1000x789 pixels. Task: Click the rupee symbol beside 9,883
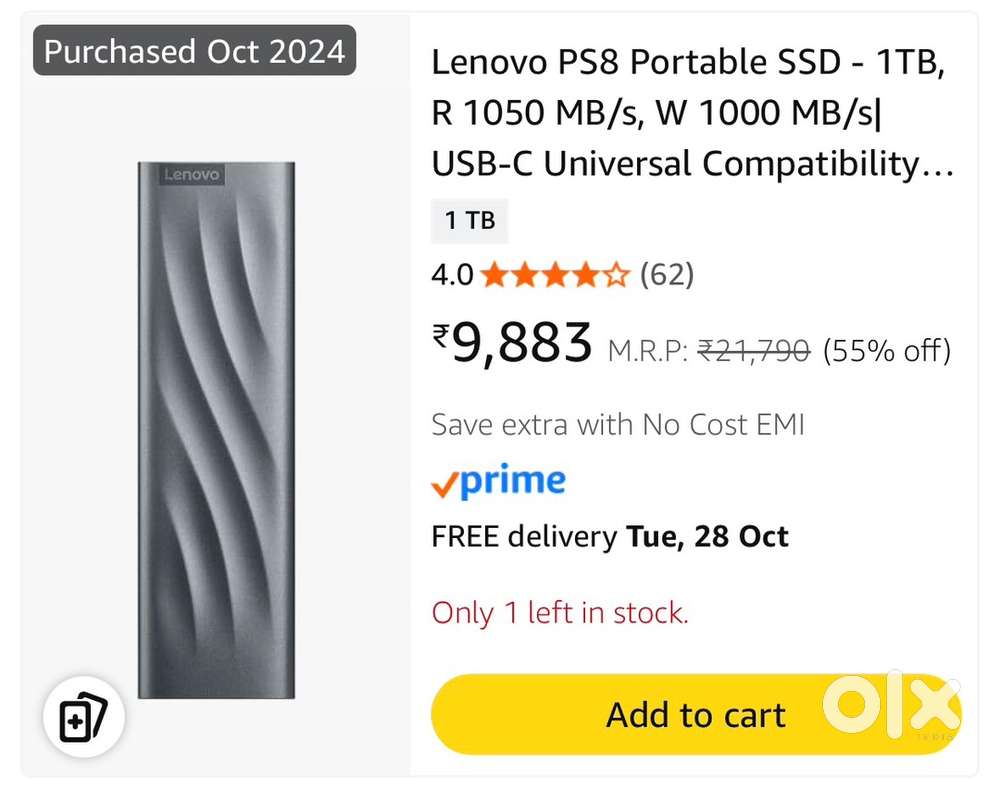tap(441, 335)
